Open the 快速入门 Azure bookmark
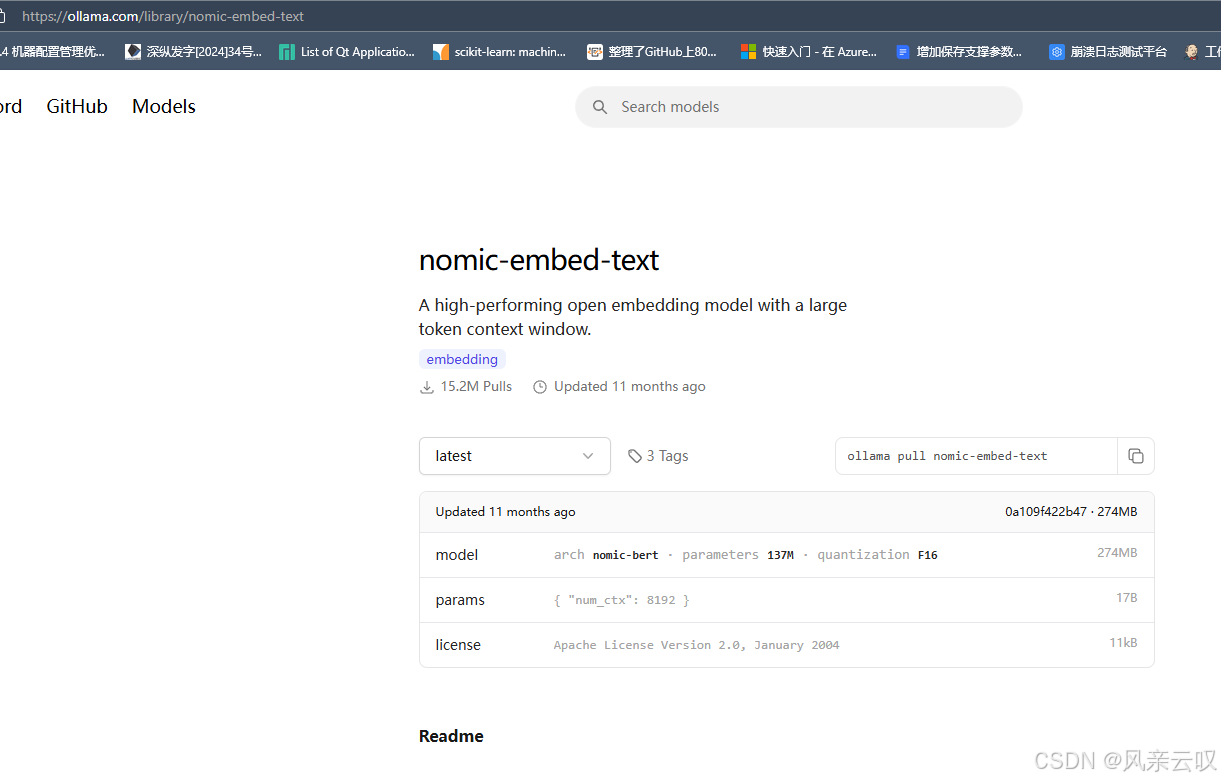The height and width of the screenshot is (780, 1221). pos(809,52)
